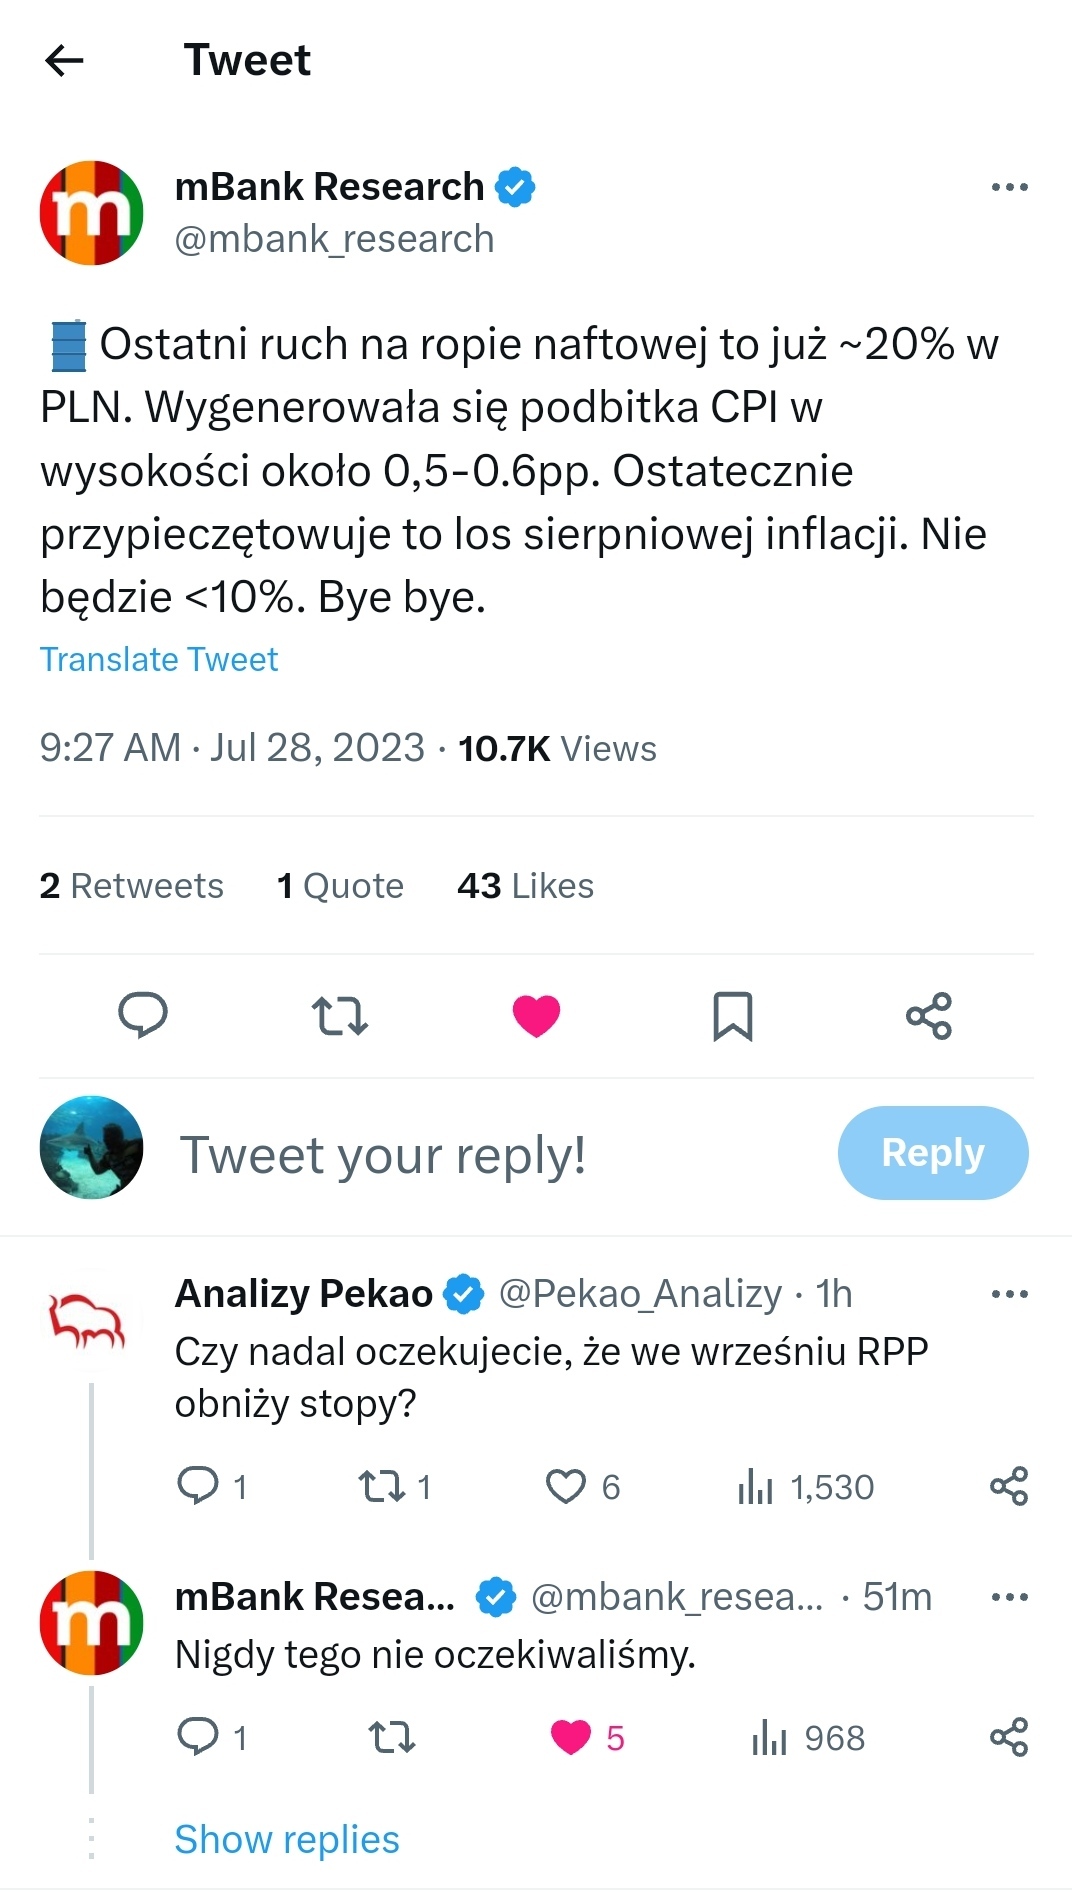Reply to the mBank Research 51m reply
This screenshot has width=1072, height=1897.
point(198,1738)
